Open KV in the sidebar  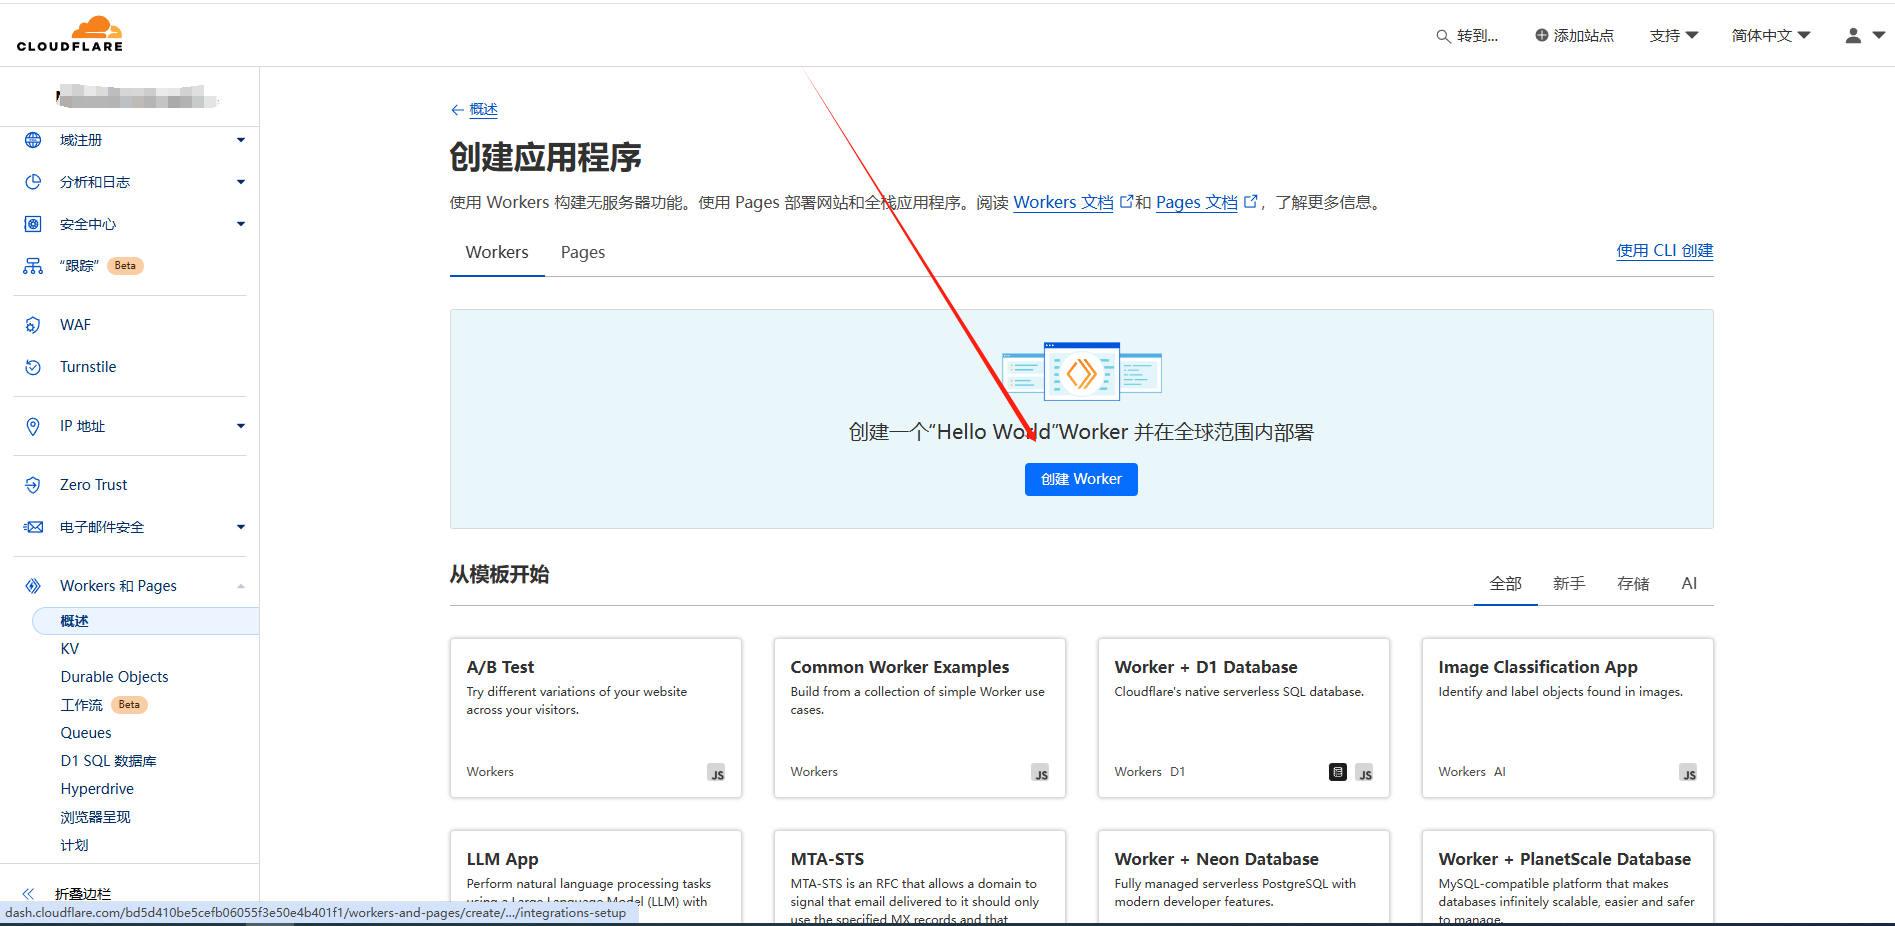pos(70,649)
